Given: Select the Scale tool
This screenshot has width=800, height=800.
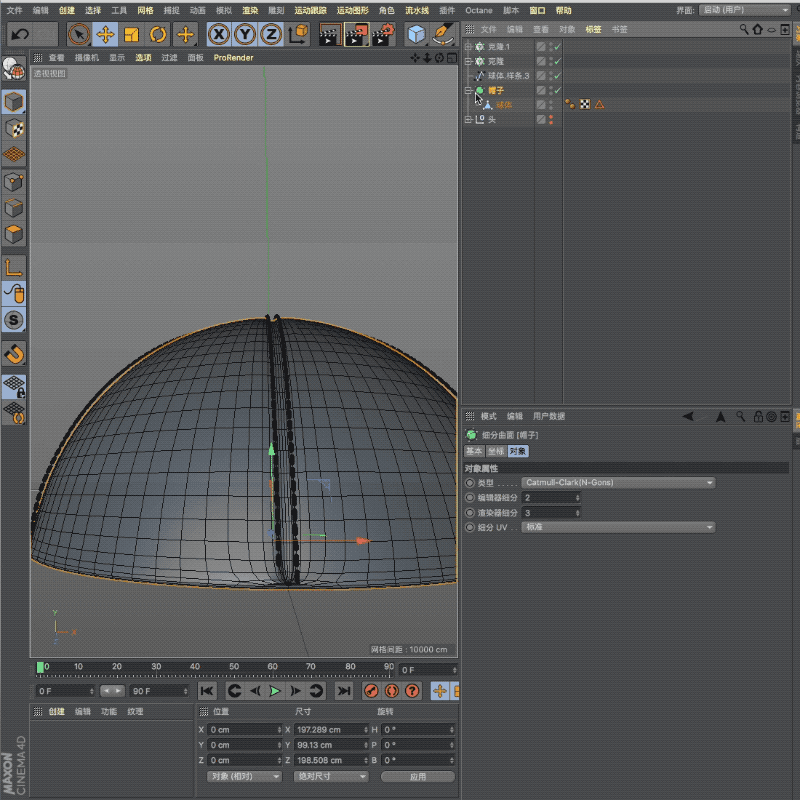Looking at the screenshot, I should pyautogui.click(x=131, y=35).
